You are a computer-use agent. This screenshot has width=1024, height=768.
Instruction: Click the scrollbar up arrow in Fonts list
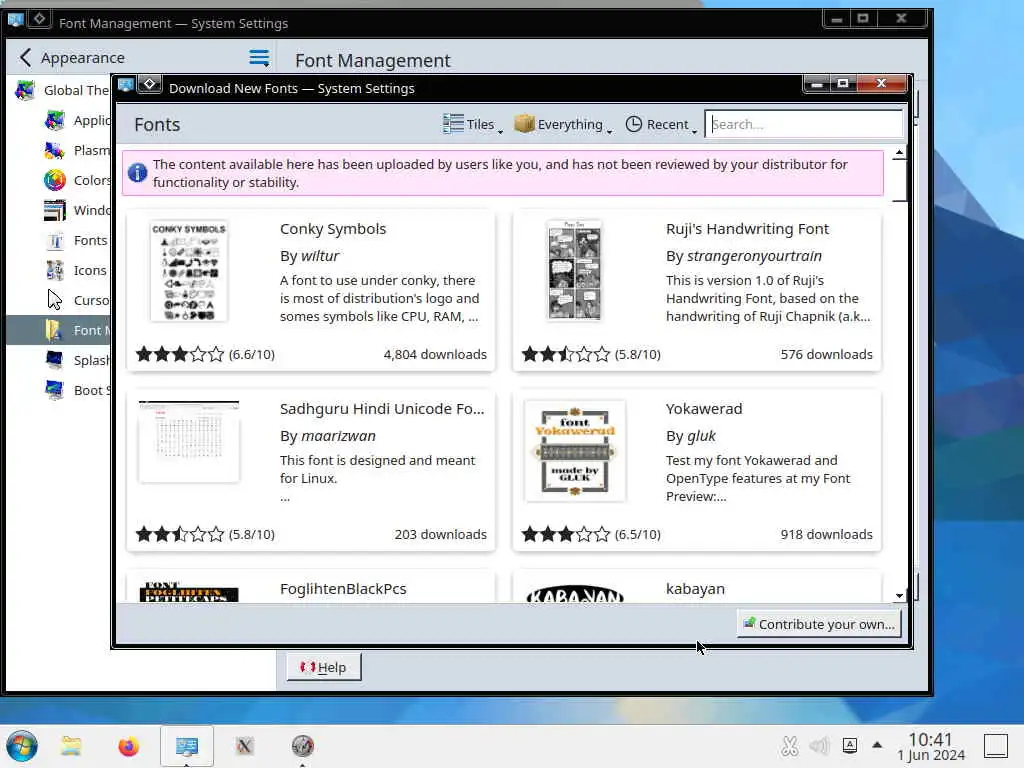tap(899, 153)
